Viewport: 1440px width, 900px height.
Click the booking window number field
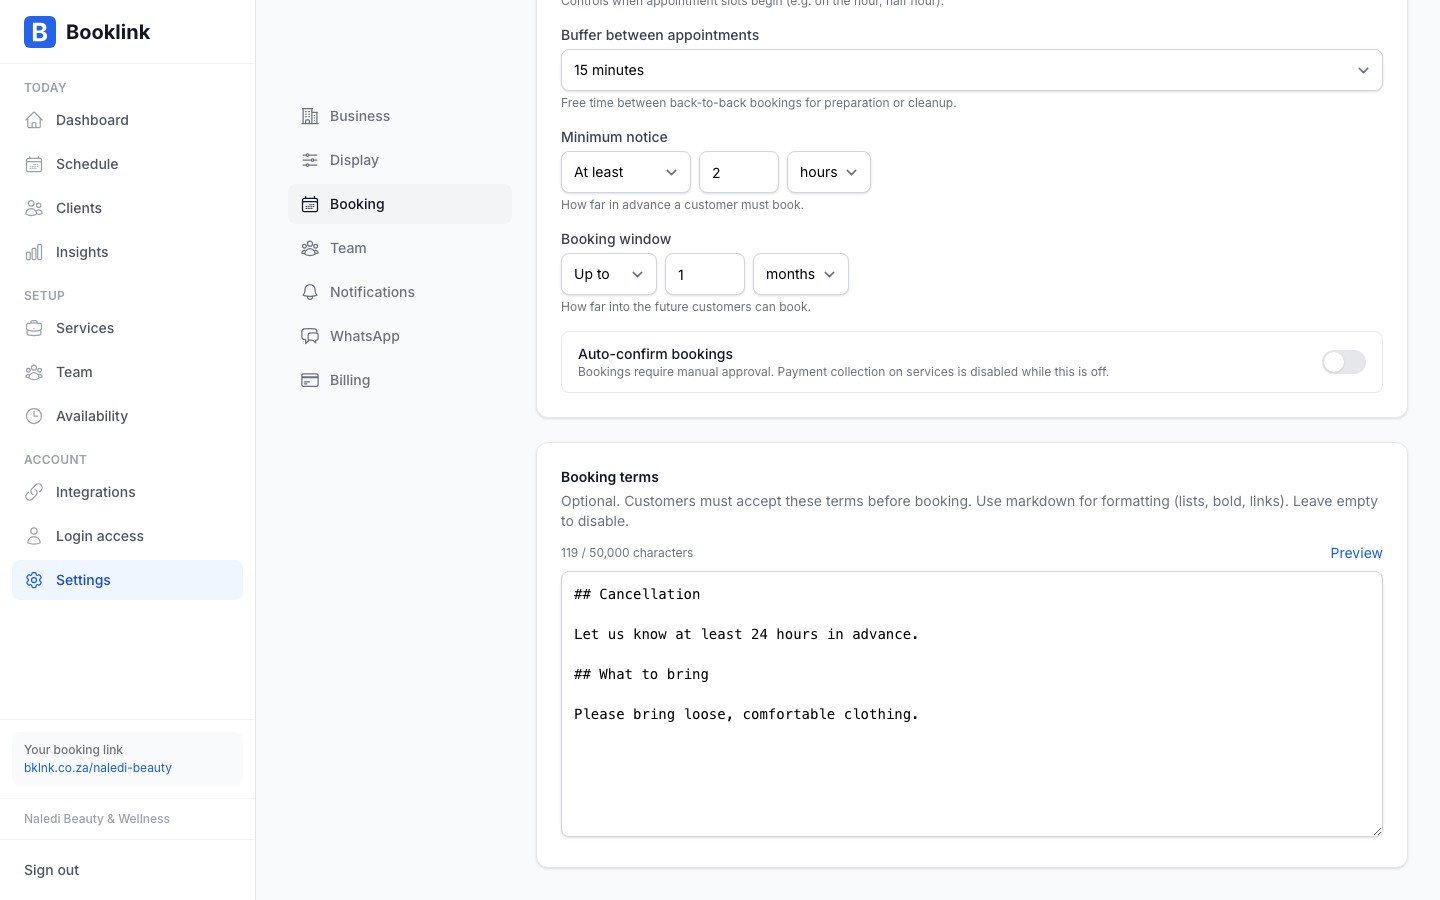705,274
